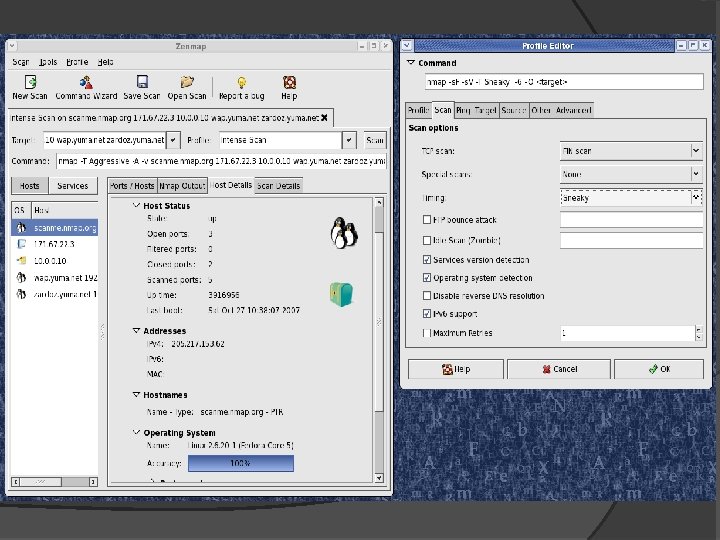This screenshot has height=540, width=720.
Task: Switch to the Ports / Hosts tab
Action: 132,186
